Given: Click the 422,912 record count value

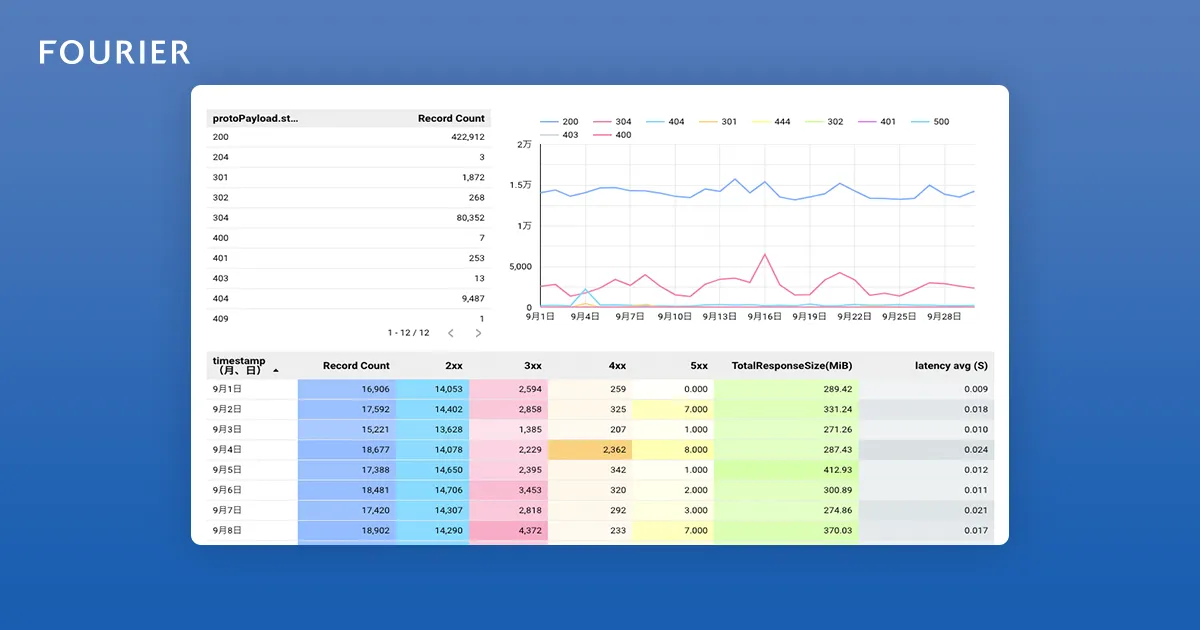Looking at the screenshot, I should (468, 137).
